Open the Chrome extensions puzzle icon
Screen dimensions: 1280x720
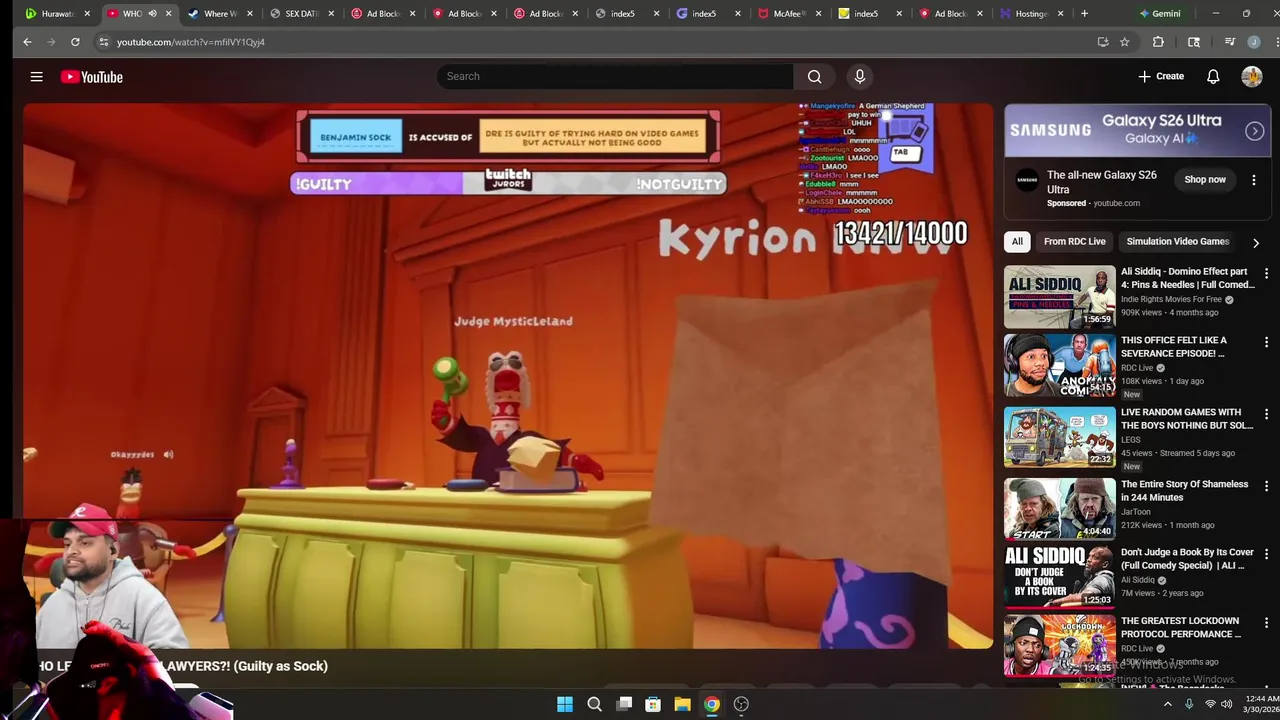(1158, 42)
